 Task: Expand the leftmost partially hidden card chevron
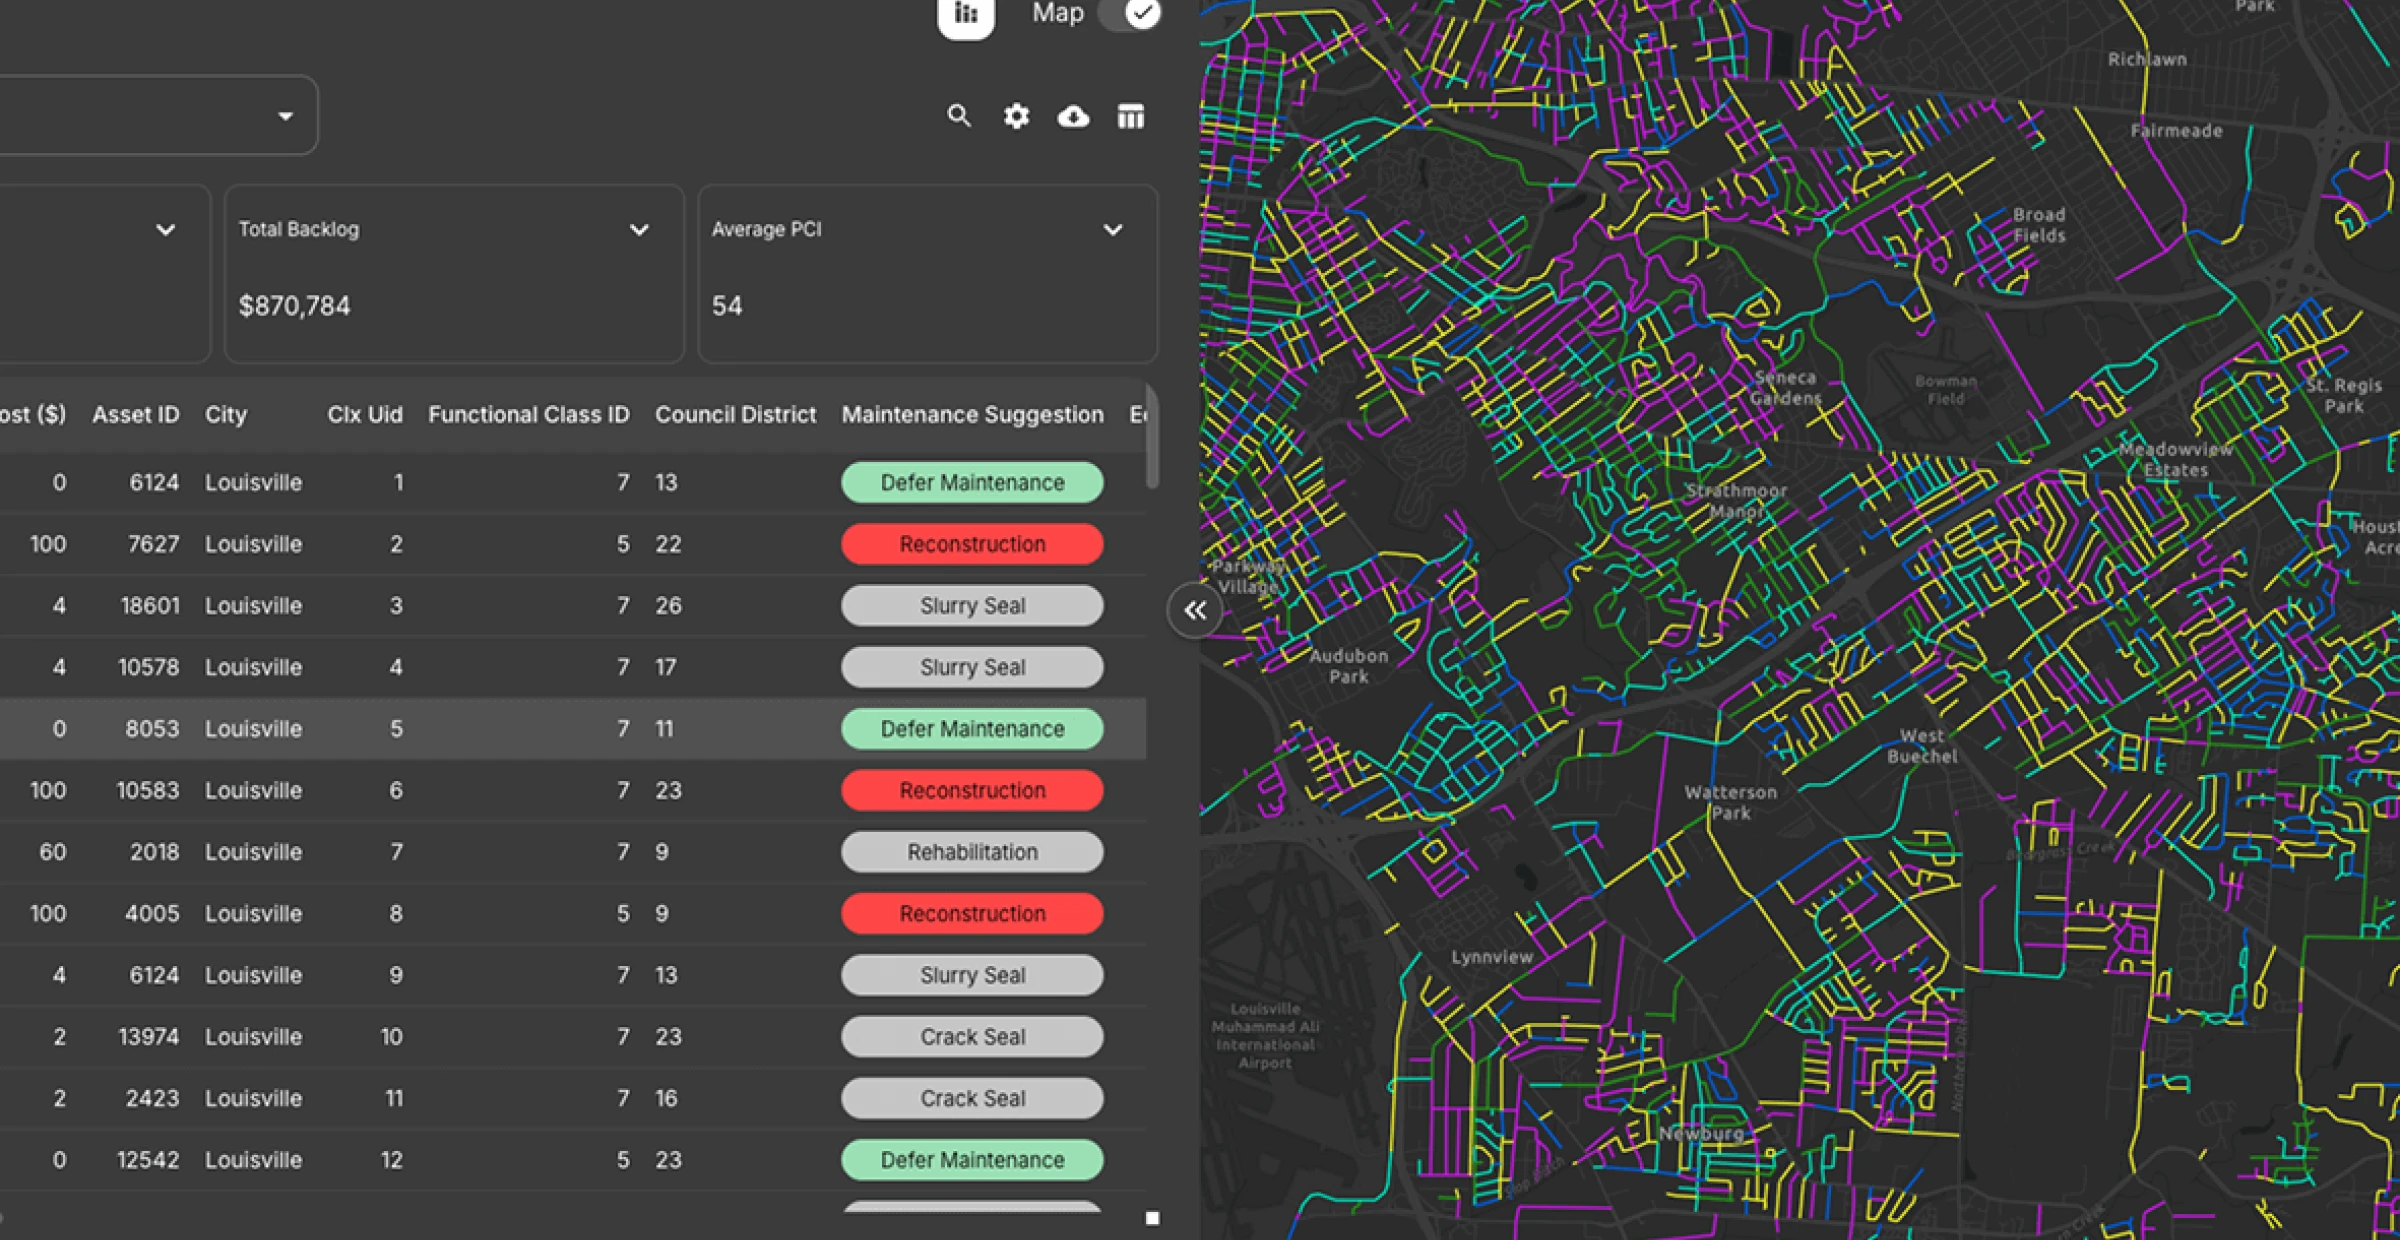click(x=166, y=230)
